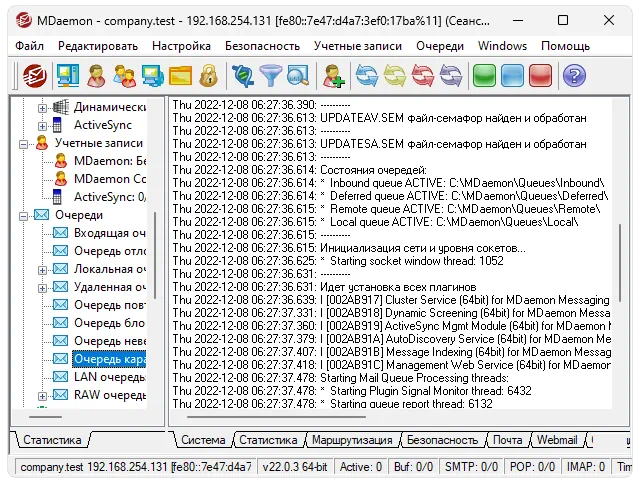Select the highlighted Очередь карантина item

coord(109,359)
